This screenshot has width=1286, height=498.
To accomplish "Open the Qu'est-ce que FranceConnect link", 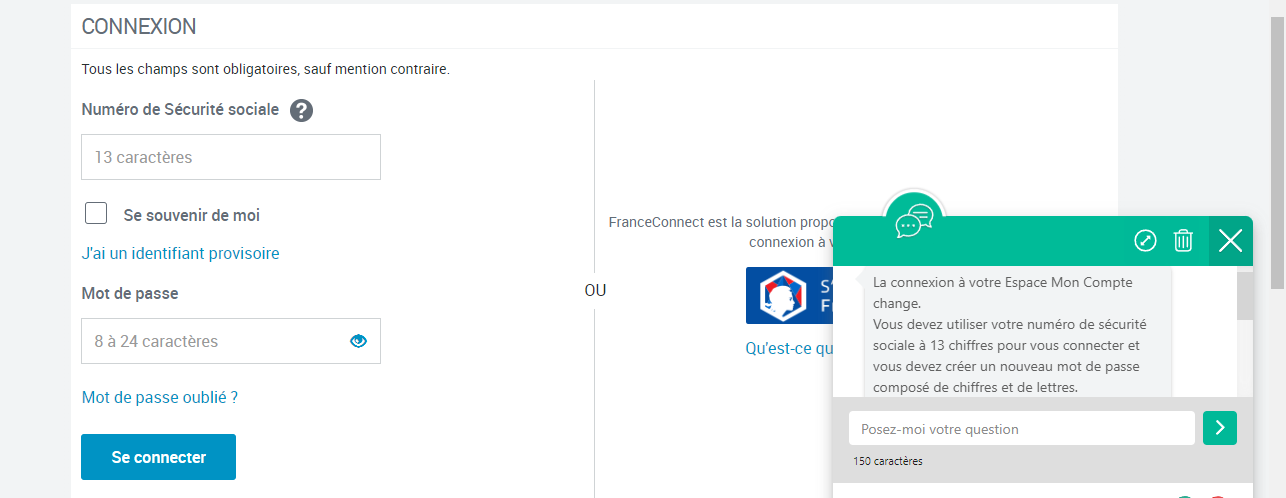I will [789, 348].
